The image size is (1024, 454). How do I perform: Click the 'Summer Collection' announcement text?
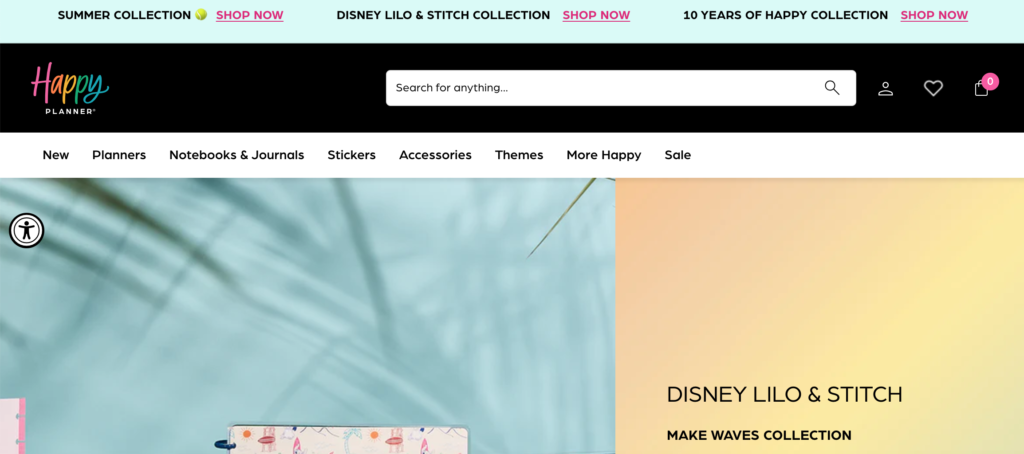pyautogui.click(x=124, y=15)
